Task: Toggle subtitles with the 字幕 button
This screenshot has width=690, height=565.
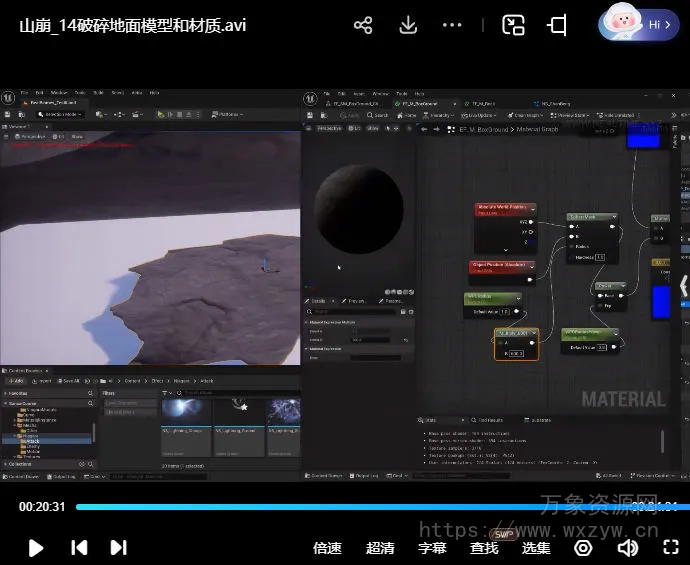Action: 432,547
